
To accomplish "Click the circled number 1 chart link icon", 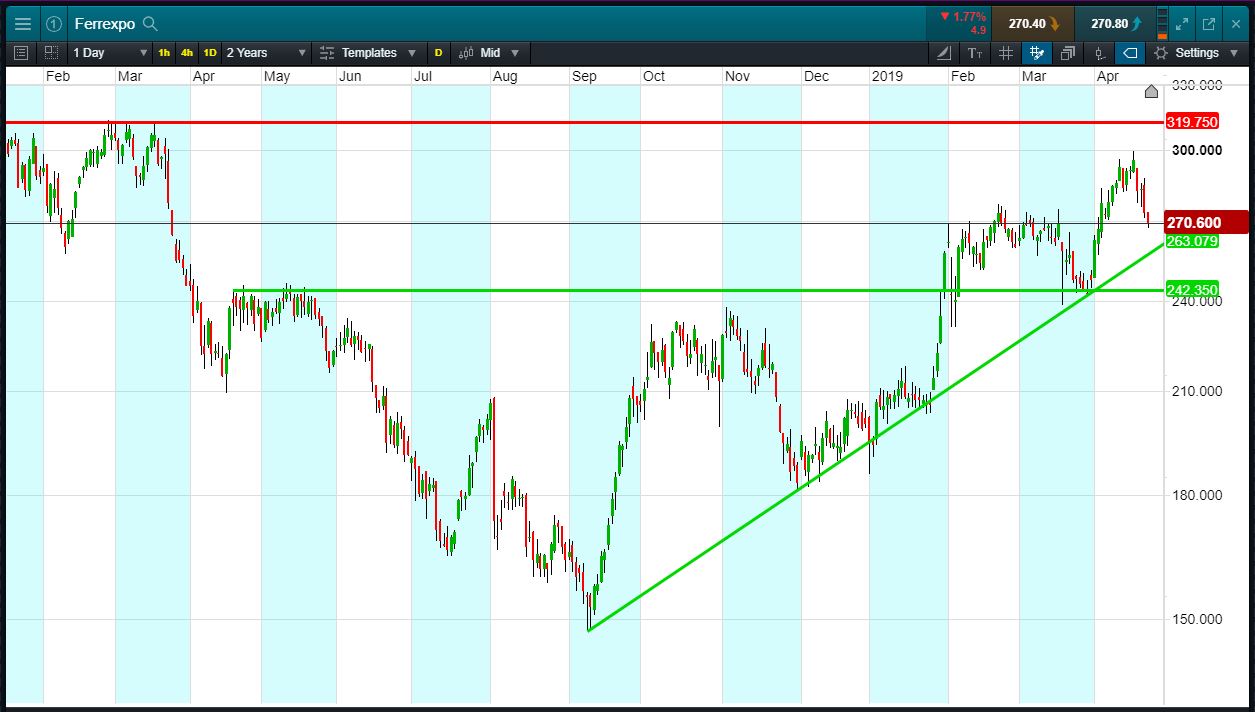I will tap(54, 24).
